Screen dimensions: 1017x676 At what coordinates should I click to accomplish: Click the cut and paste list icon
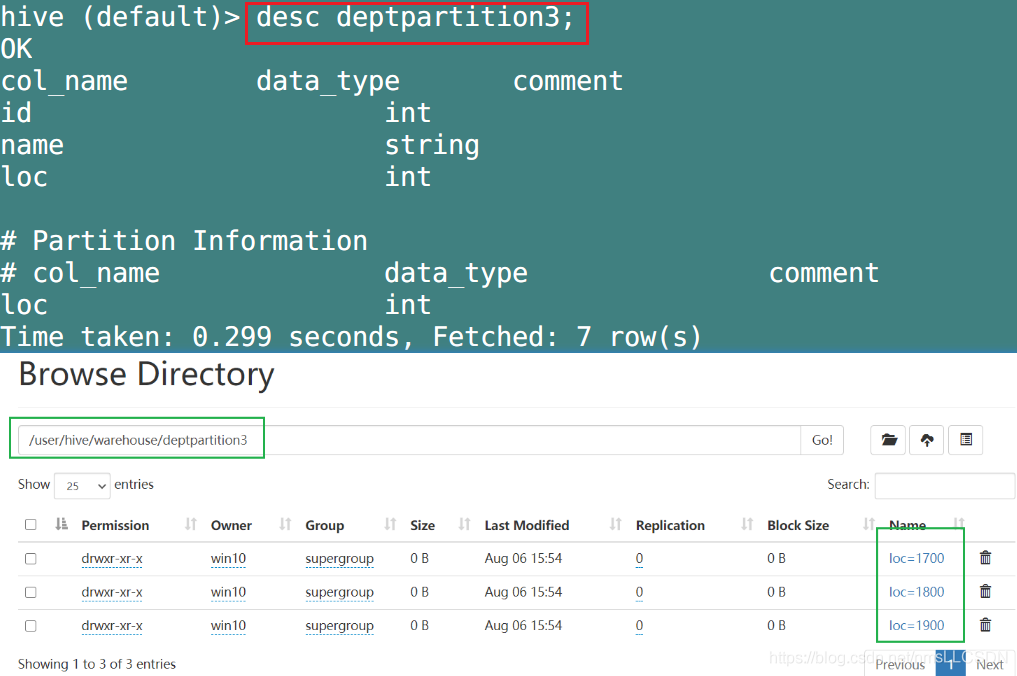[966, 440]
